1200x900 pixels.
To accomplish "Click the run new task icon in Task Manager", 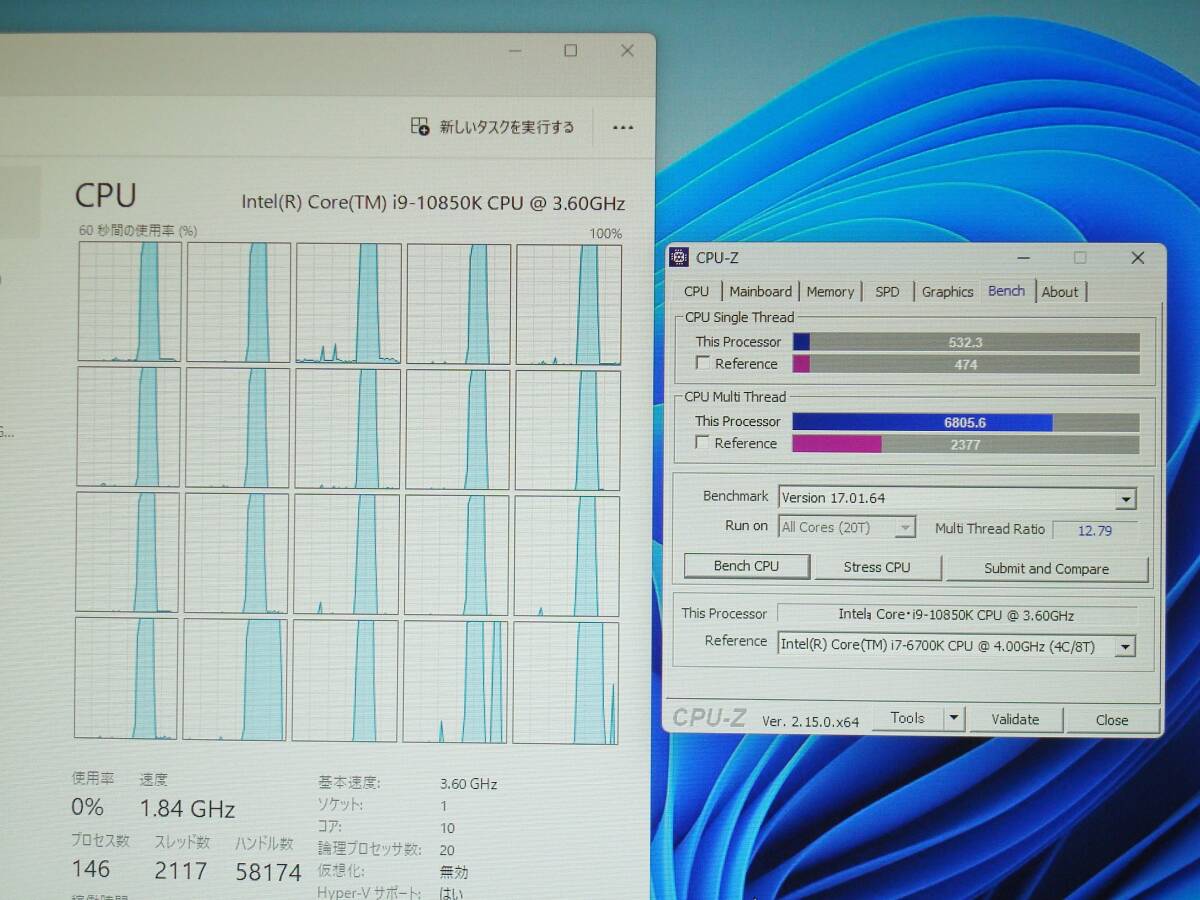I will pos(421,127).
